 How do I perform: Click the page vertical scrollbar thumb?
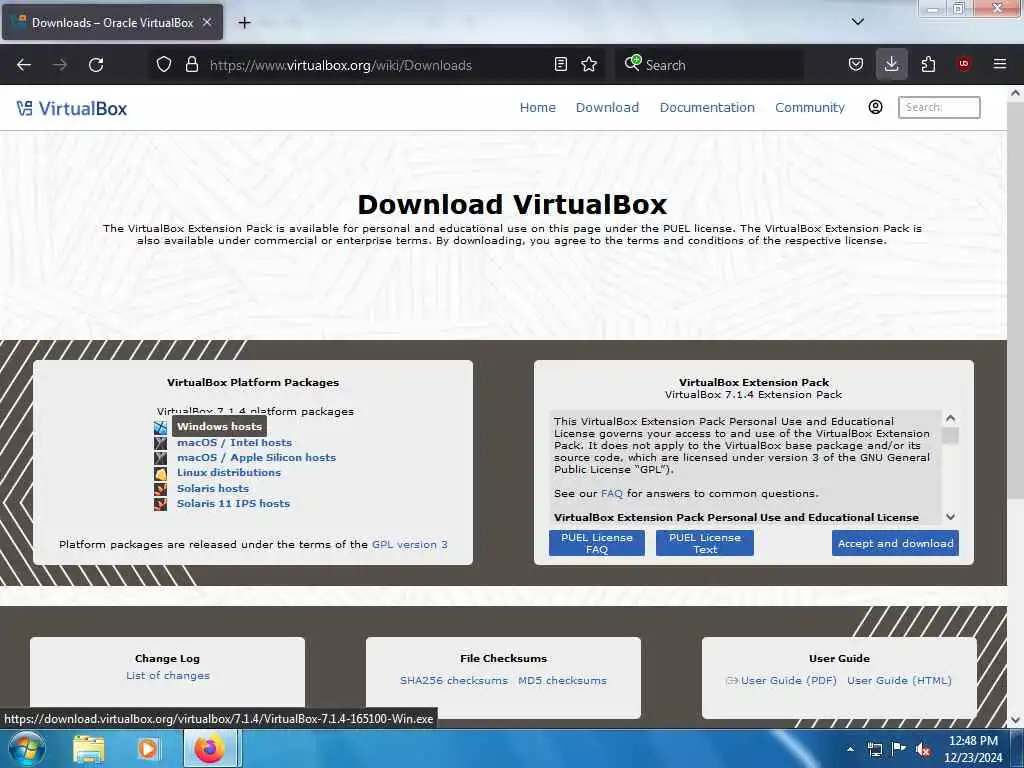pyautogui.click(x=1015, y=302)
